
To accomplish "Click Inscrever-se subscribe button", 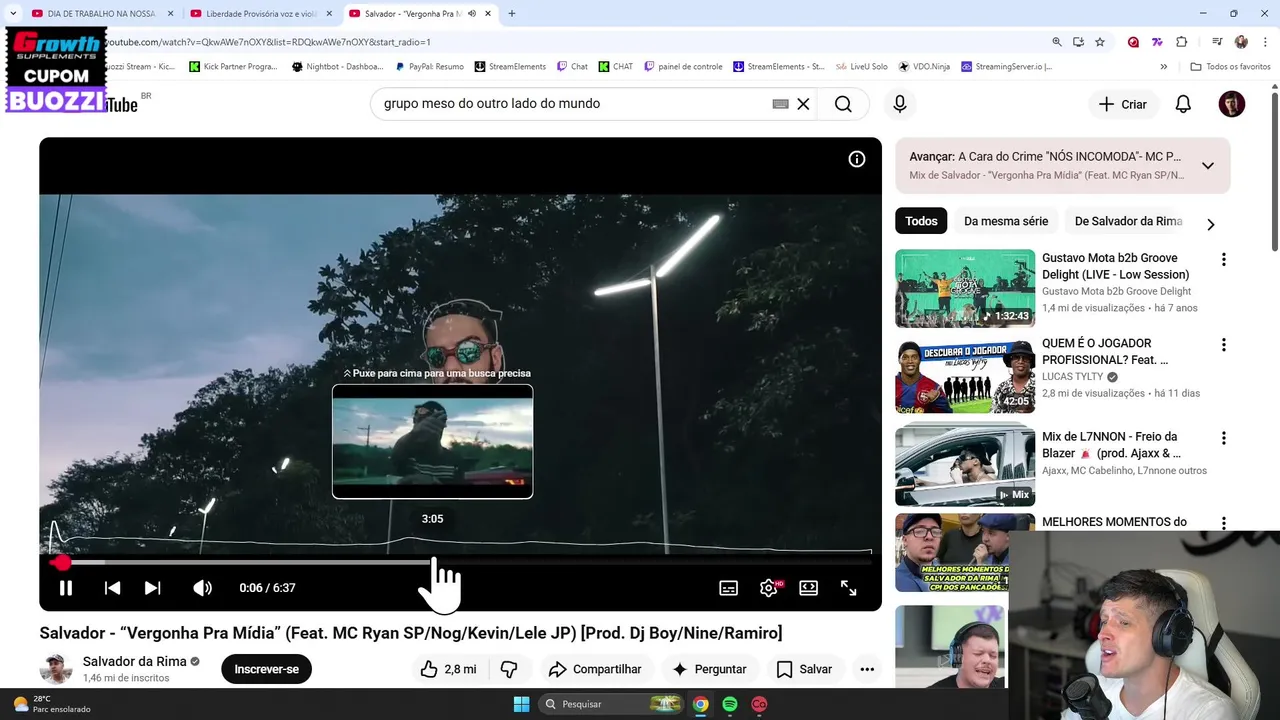I will pos(266,669).
